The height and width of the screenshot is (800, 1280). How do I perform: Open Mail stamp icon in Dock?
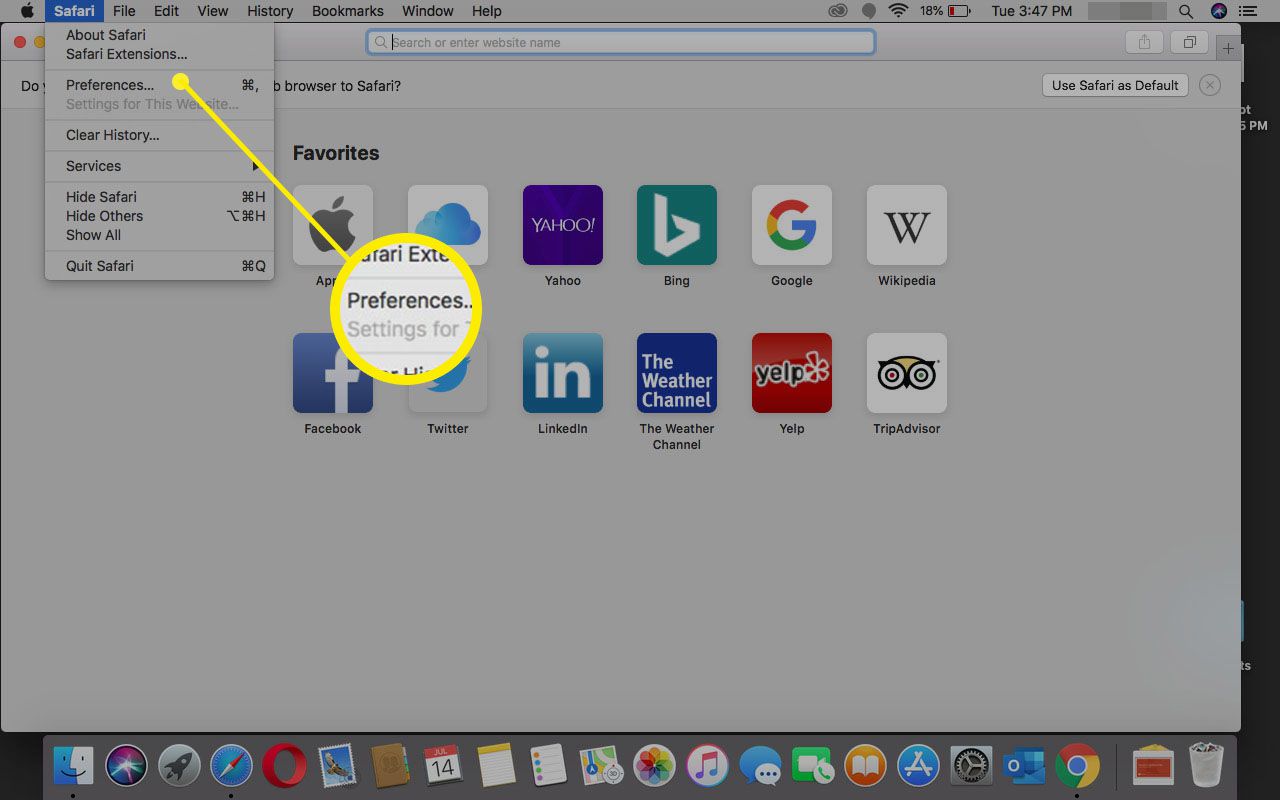coord(337,766)
